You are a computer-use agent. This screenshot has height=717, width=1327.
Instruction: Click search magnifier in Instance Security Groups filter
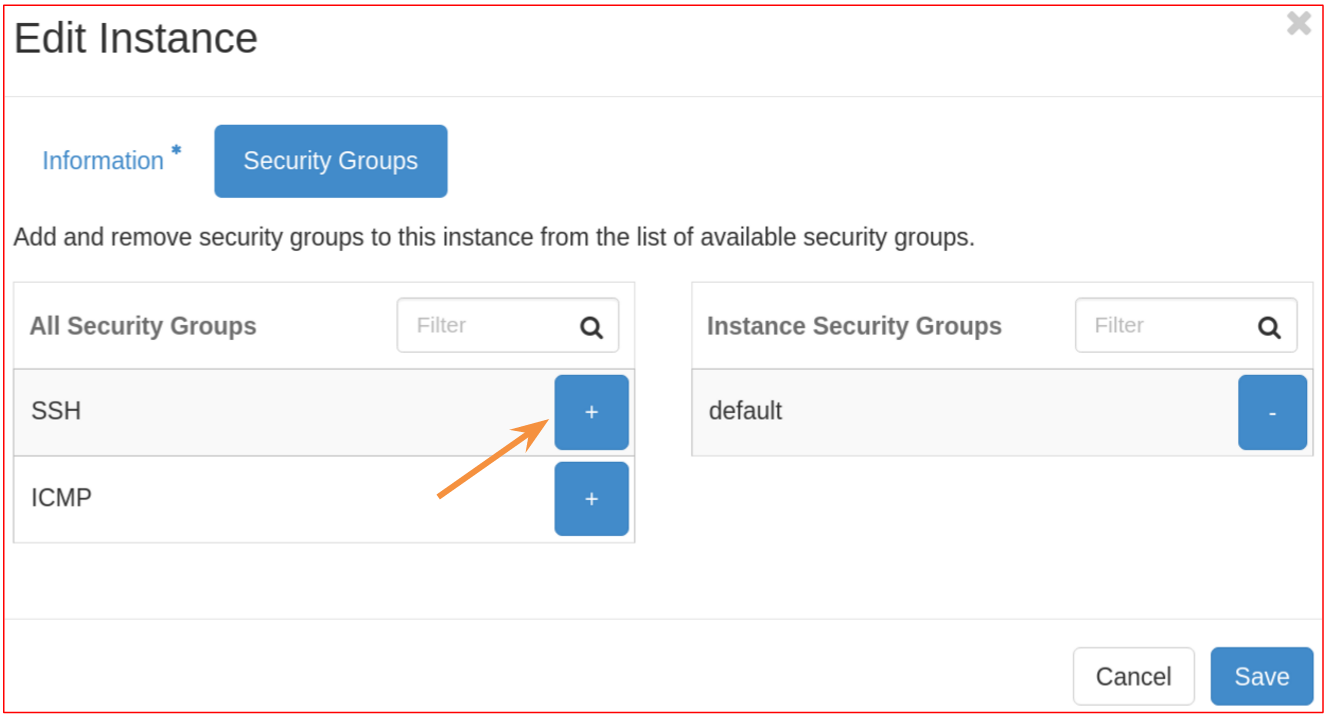click(1269, 327)
